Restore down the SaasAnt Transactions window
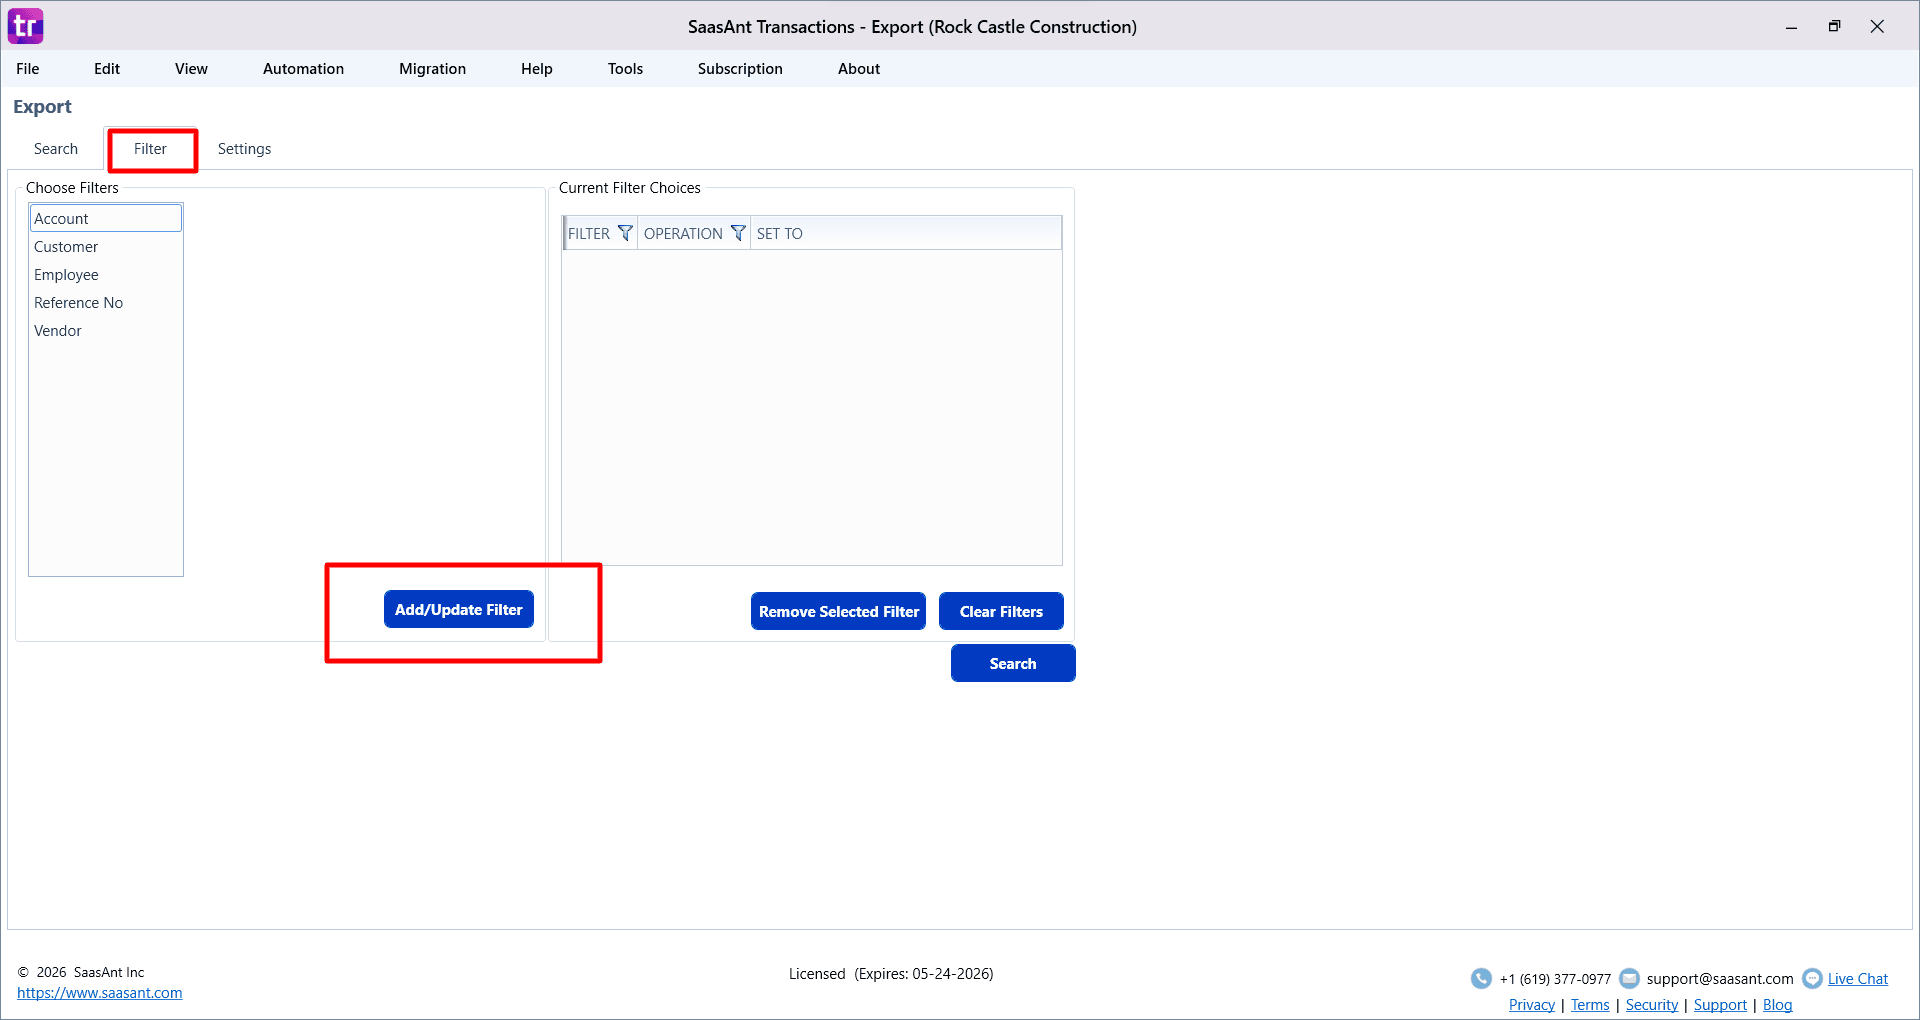This screenshot has height=1020, width=1920. click(1834, 27)
